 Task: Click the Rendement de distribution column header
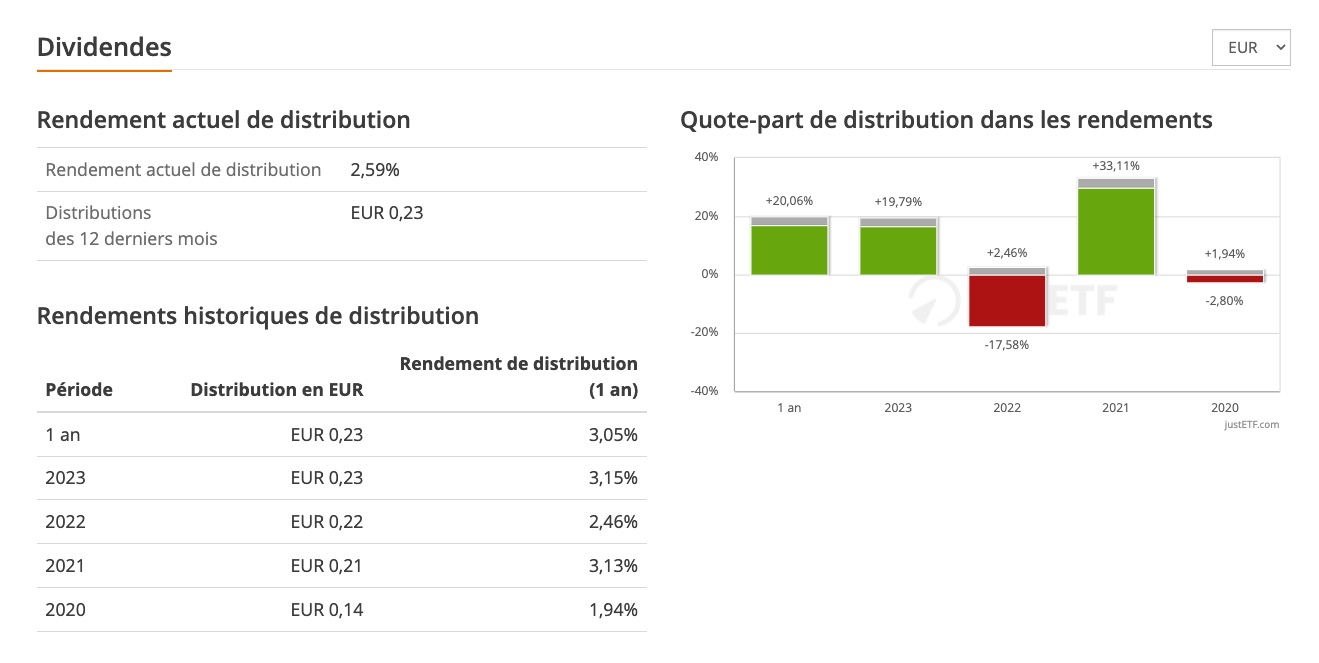pos(518,376)
